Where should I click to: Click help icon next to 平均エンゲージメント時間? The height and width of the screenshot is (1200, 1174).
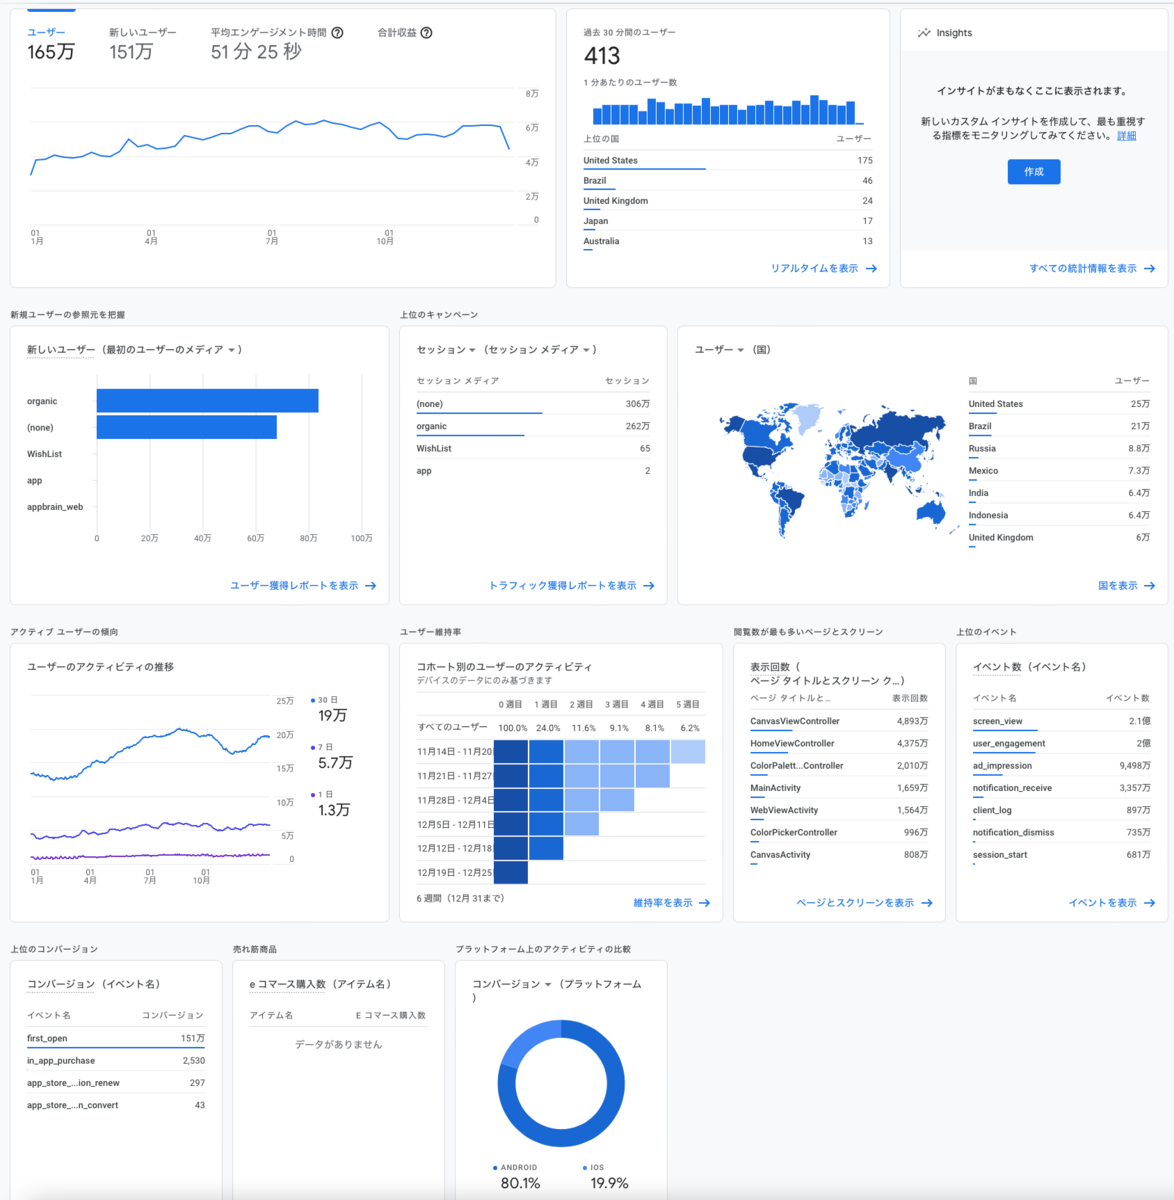click(337, 33)
